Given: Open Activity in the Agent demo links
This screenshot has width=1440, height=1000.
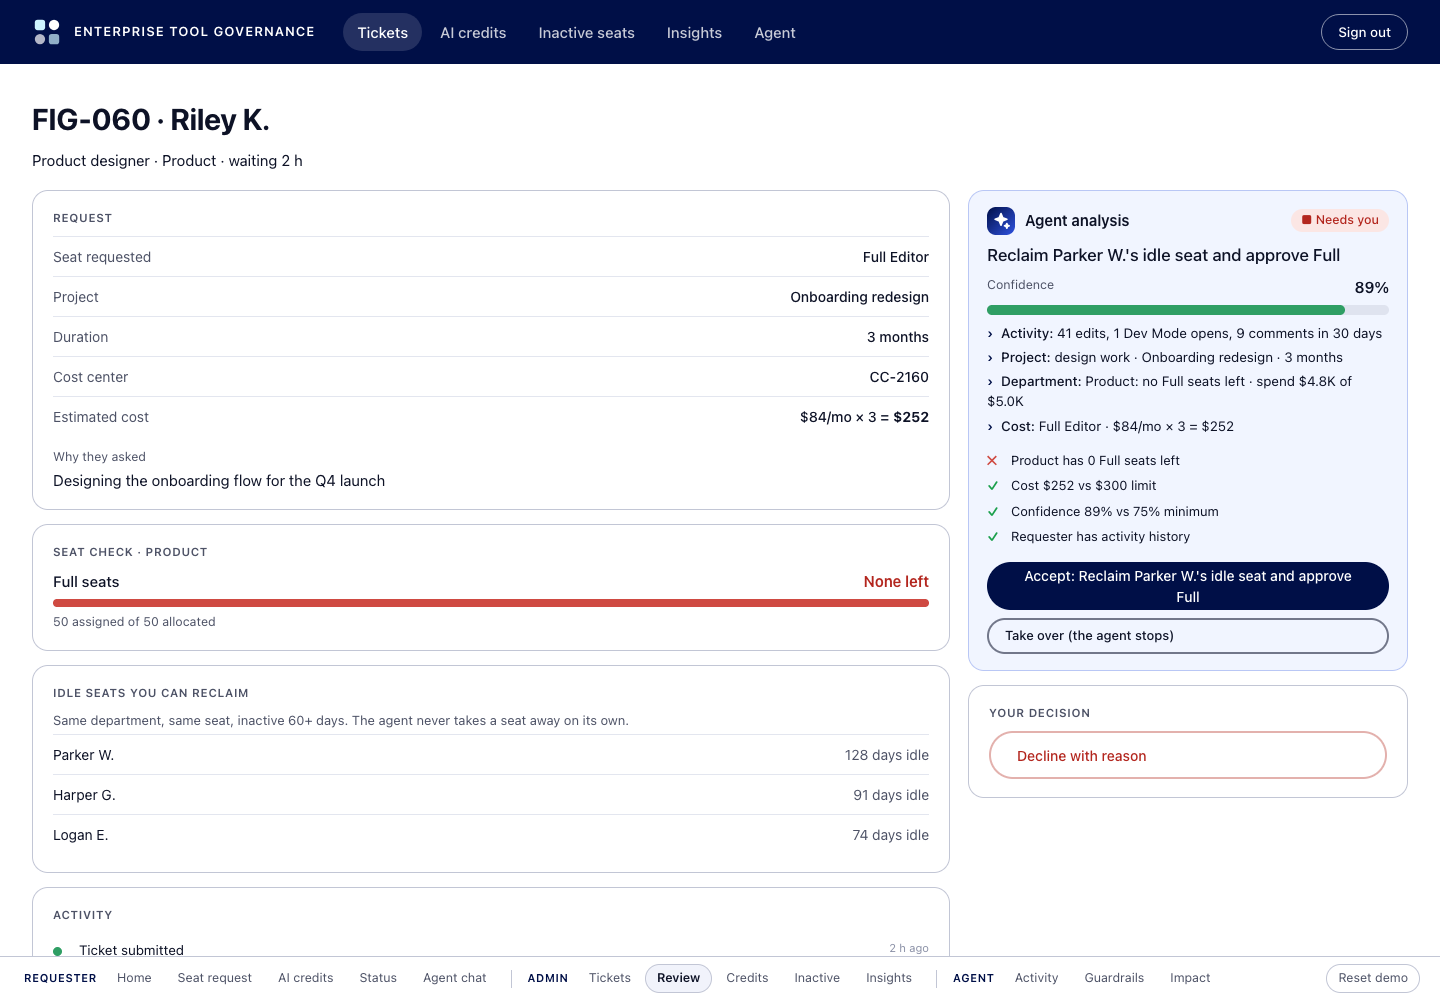Looking at the screenshot, I should [1036, 978].
